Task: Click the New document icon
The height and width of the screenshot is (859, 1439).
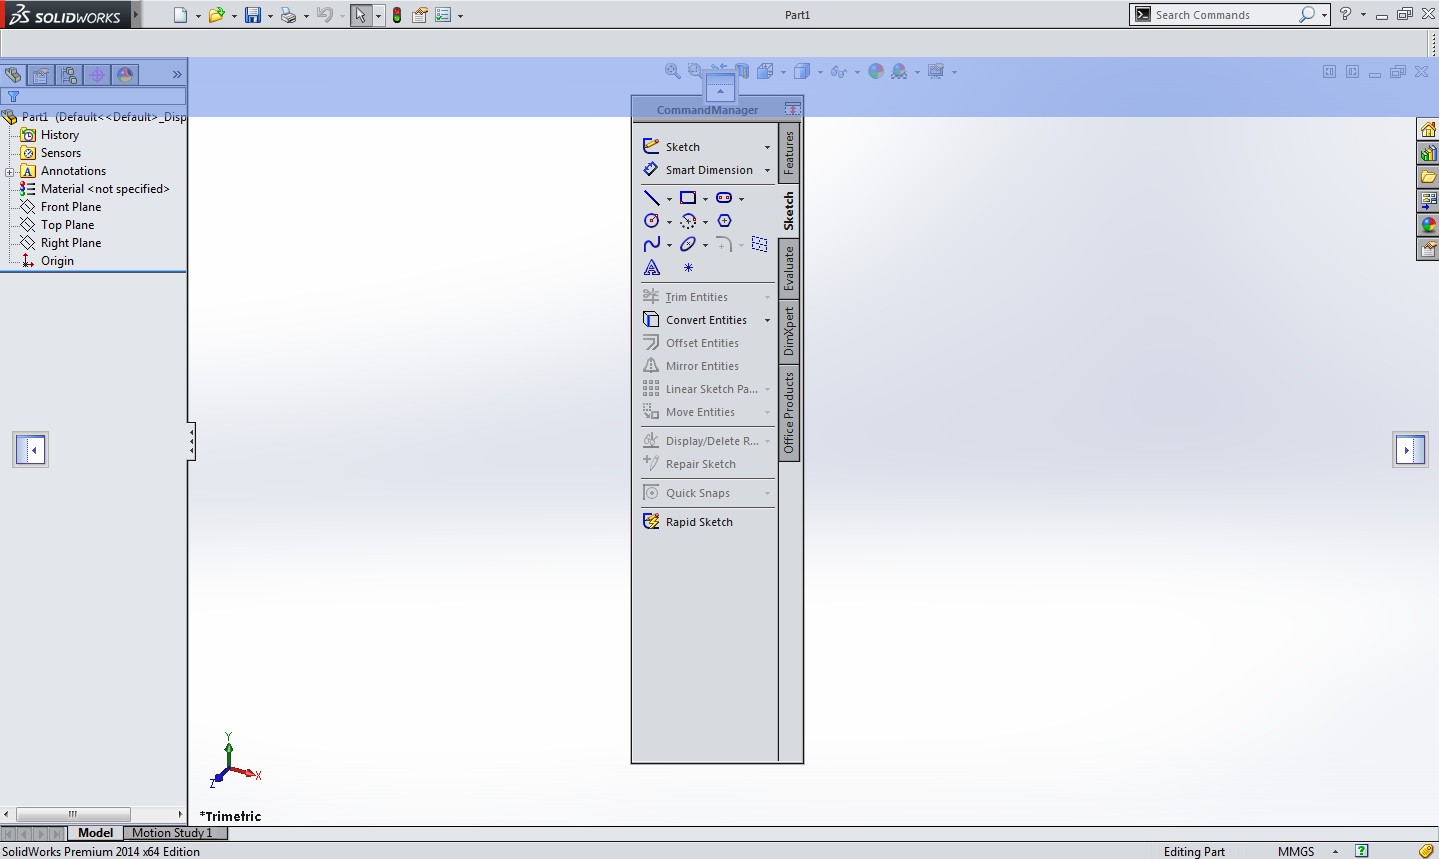Action: [180, 15]
